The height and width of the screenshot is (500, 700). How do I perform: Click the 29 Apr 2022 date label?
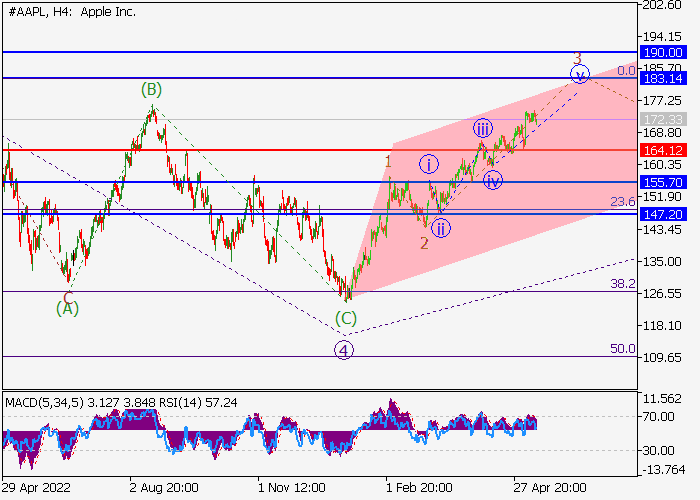(37, 487)
